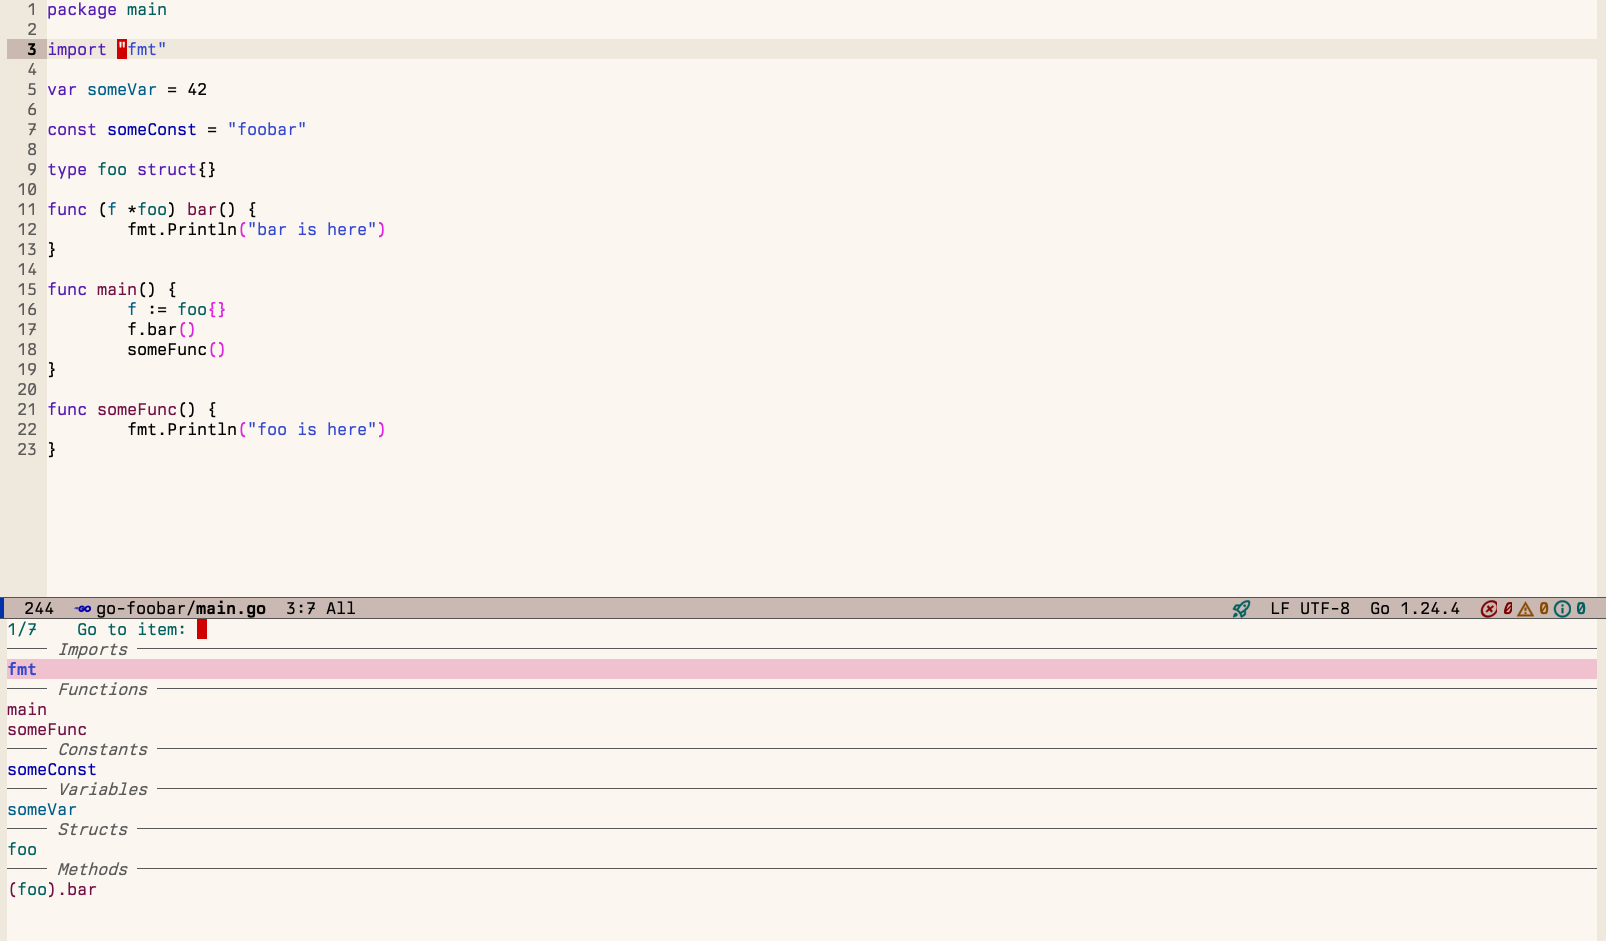Click the Constants group heading
This screenshot has height=941, width=1606.
(x=103, y=749)
